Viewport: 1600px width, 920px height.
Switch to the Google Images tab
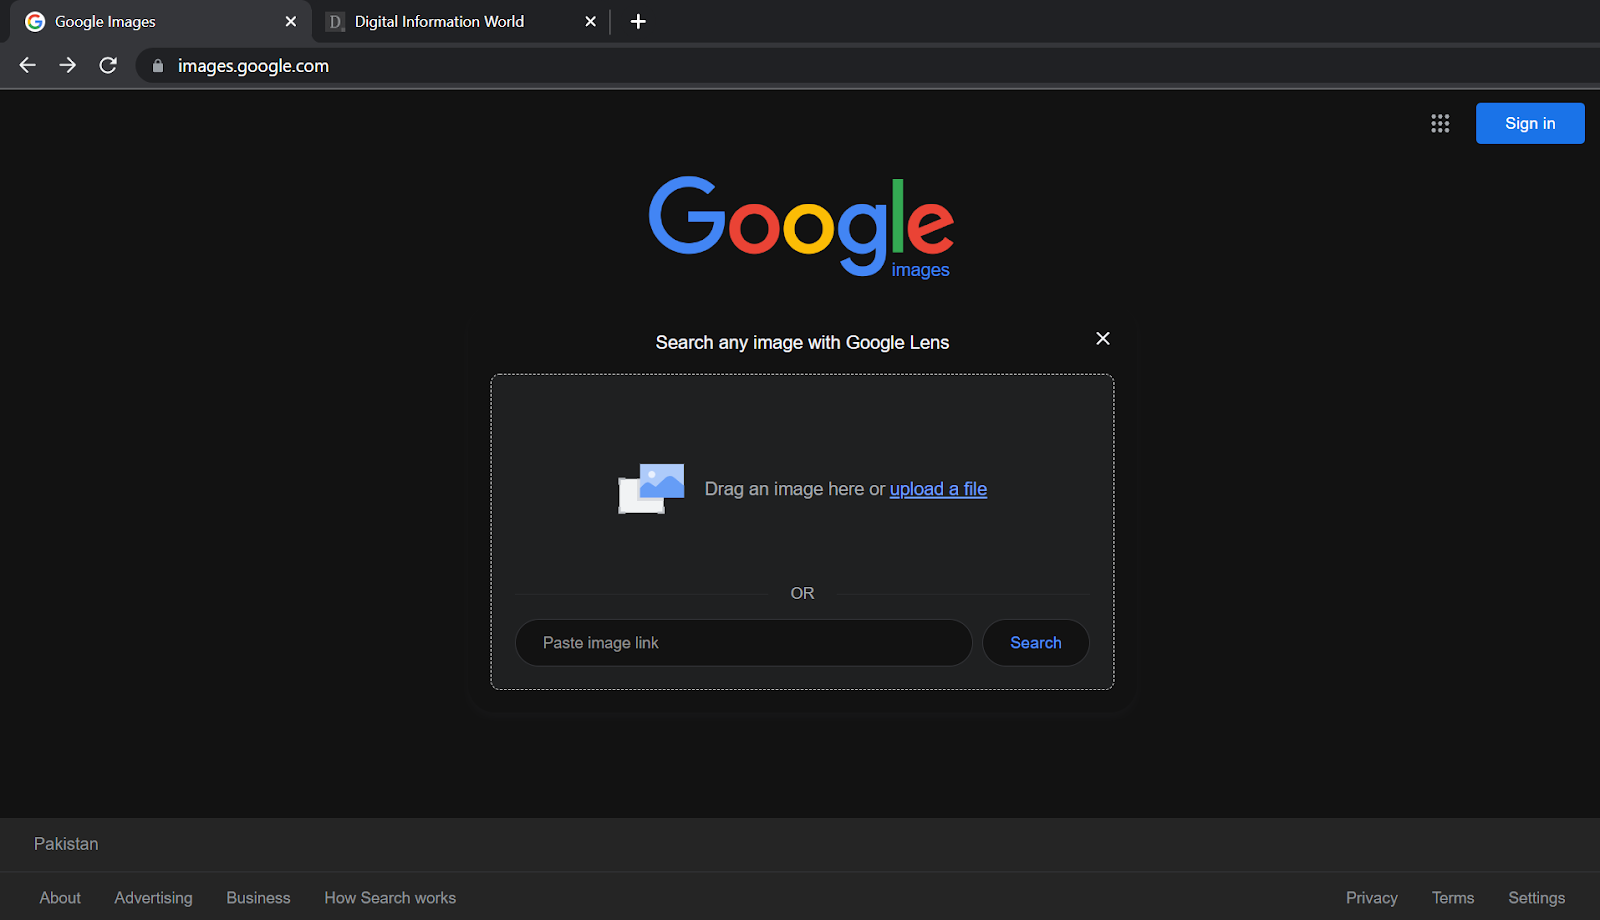(160, 21)
